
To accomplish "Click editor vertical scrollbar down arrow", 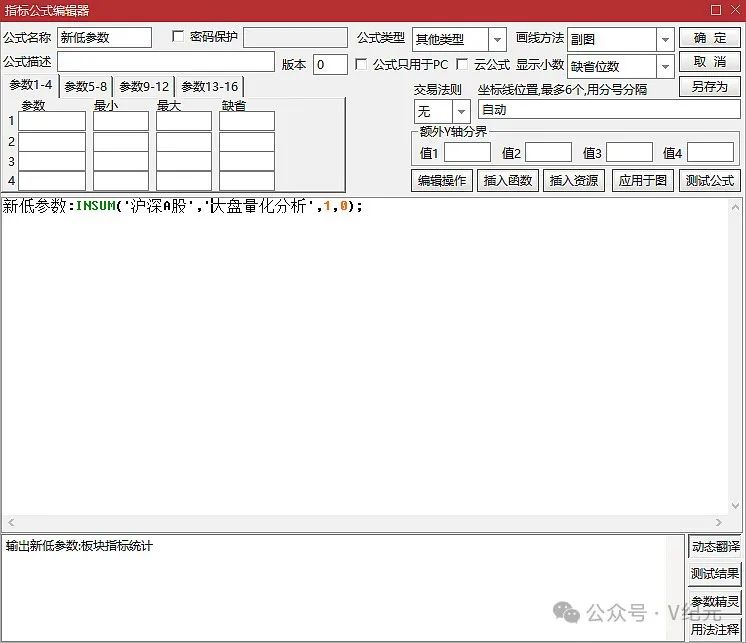I will pyautogui.click(x=735, y=506).
